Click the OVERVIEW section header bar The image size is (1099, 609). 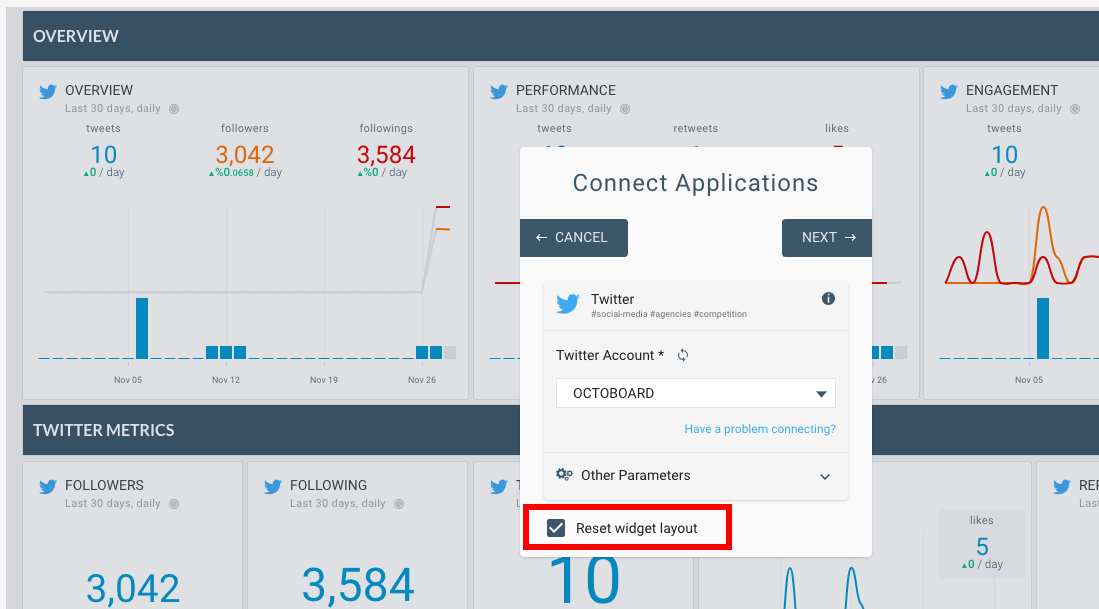pyautogui.click(x=561, y=36)
